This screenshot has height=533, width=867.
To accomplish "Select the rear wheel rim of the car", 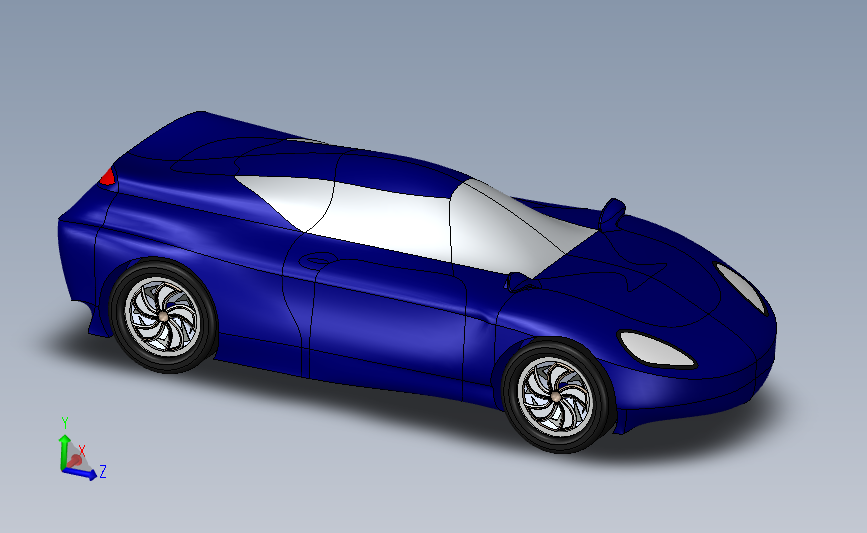I will [163, 316].
